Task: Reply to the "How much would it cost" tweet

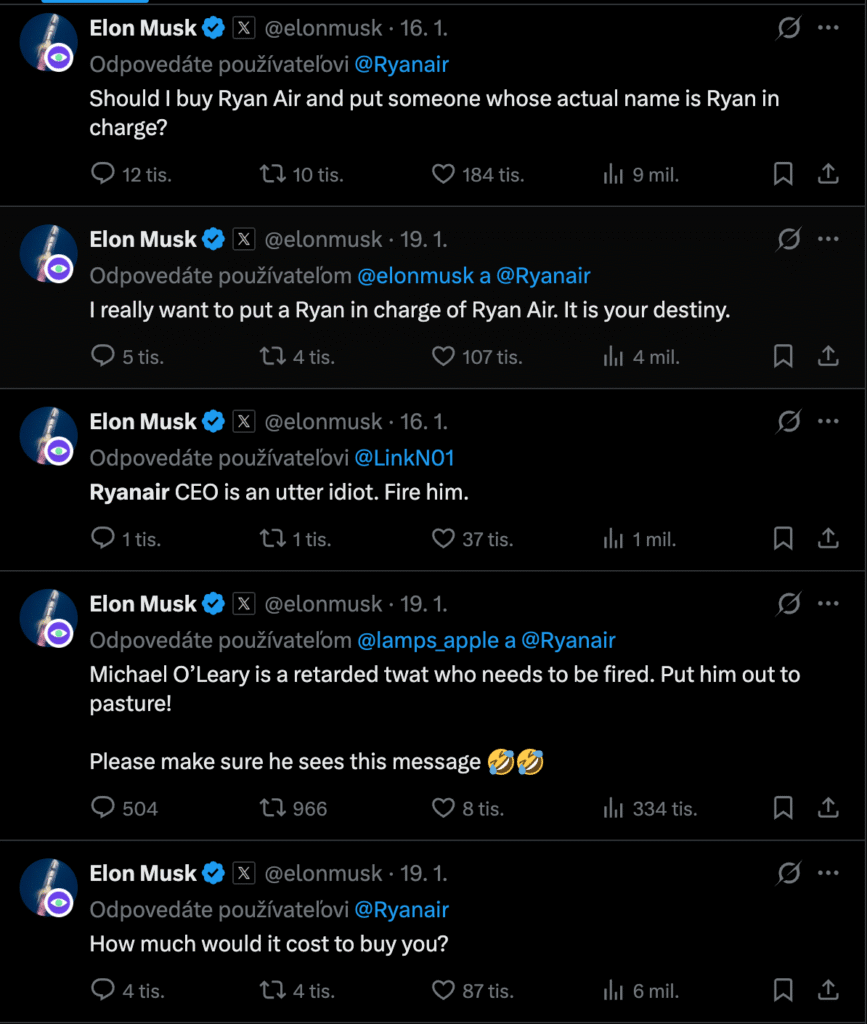Action: coord(103,991)
